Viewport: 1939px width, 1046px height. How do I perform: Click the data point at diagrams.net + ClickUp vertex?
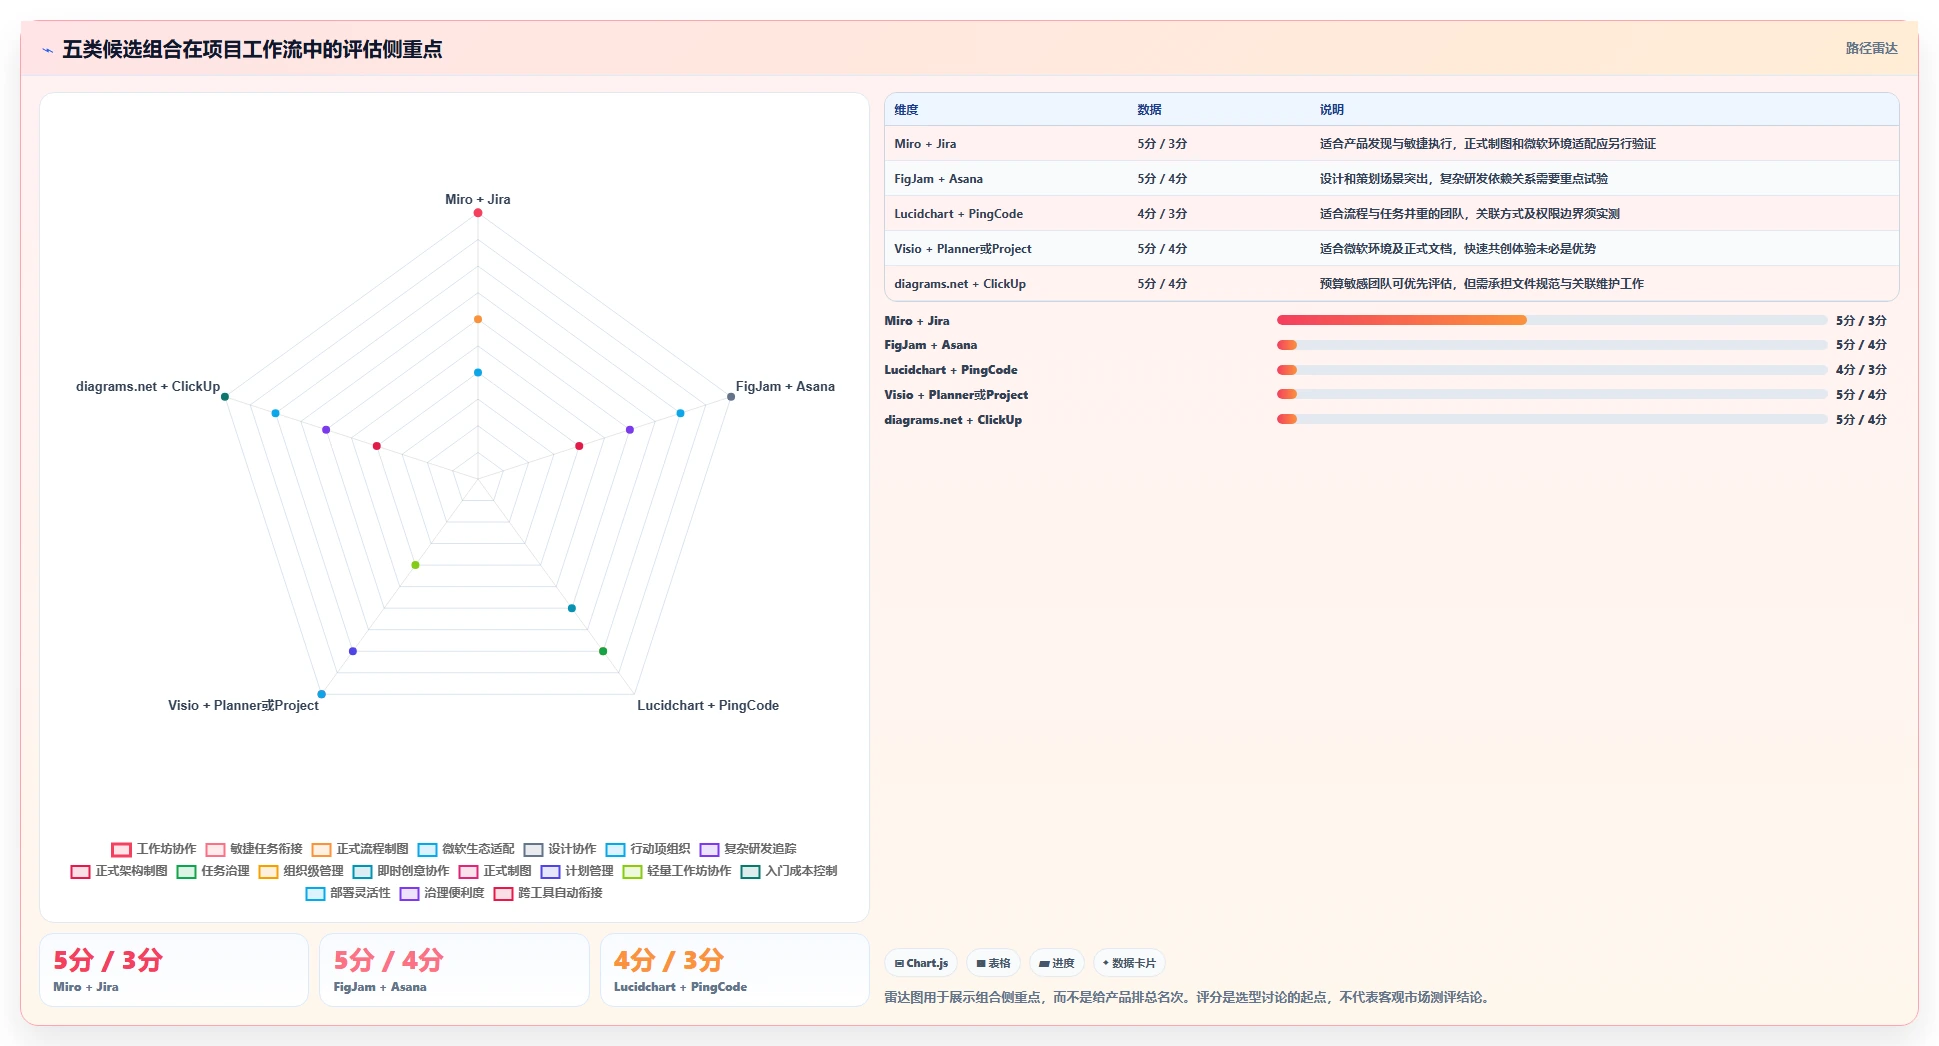coord(225,397)
